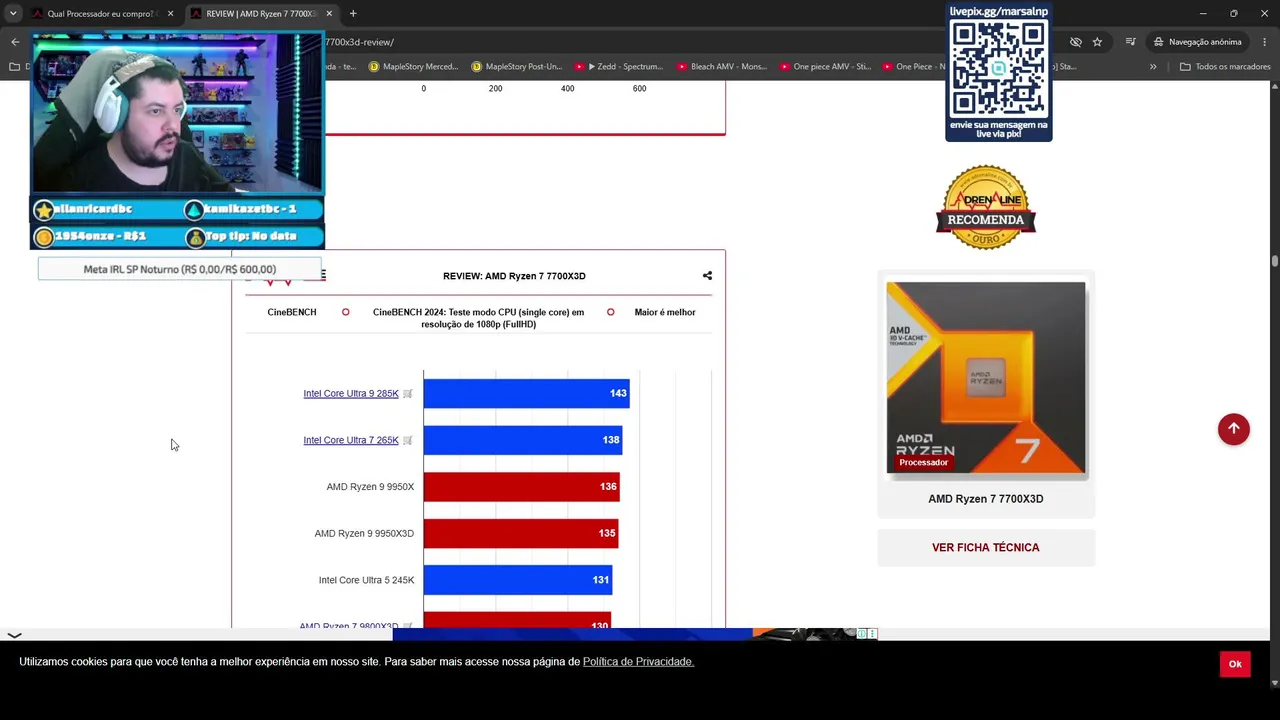Click the streamer webcam overlay
Screen dimensions: 1280x720
click(178, 113)
